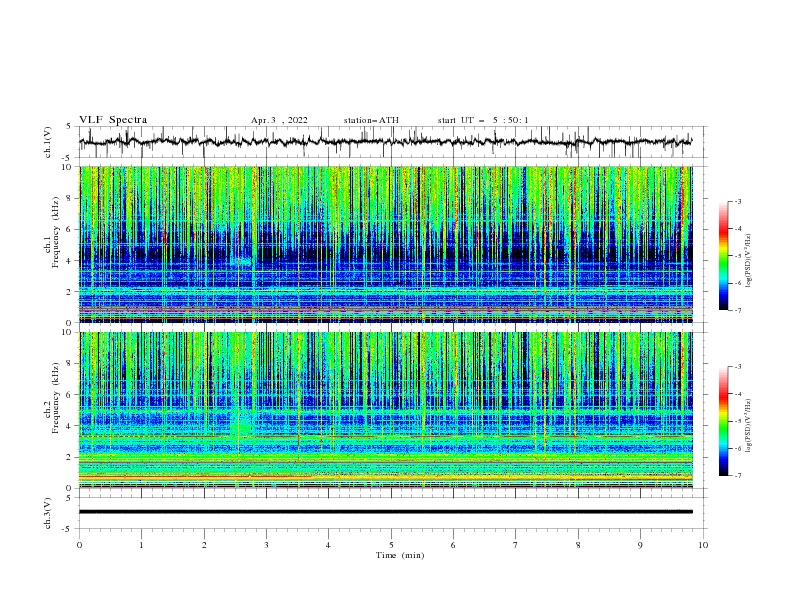Click the "Time (min)" x-axis label
Image resolution: width=792 pixels, height=612 pixels.
(400, 555)
